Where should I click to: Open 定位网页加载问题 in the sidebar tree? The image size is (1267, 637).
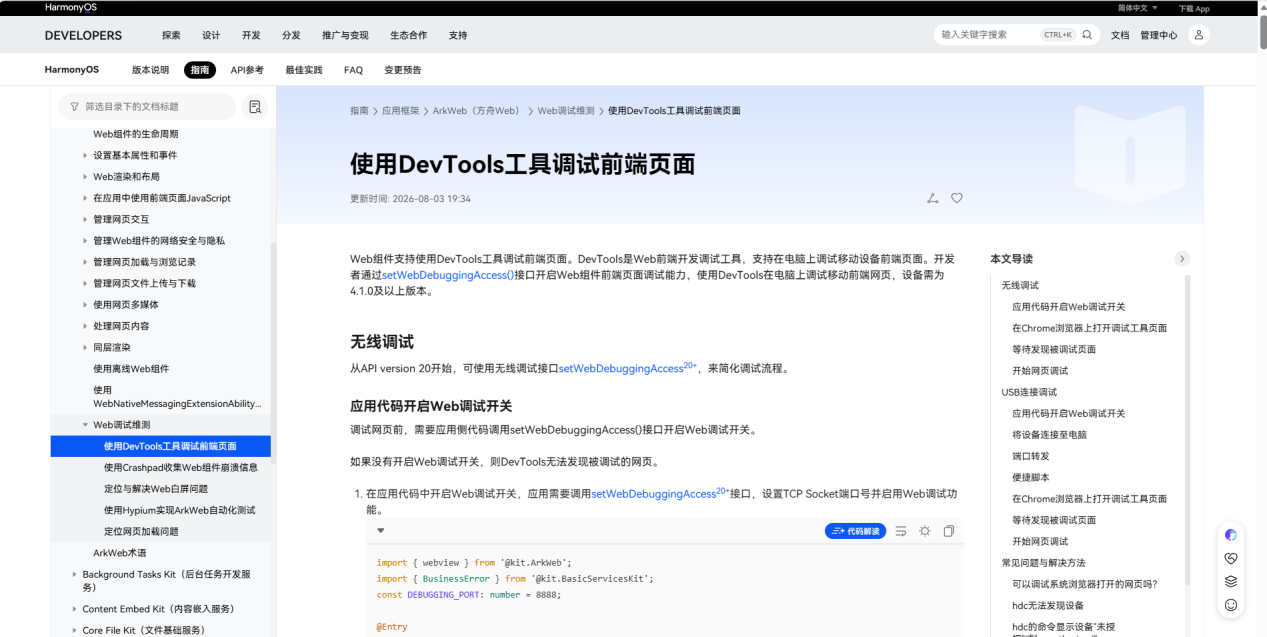click(141, 531)
